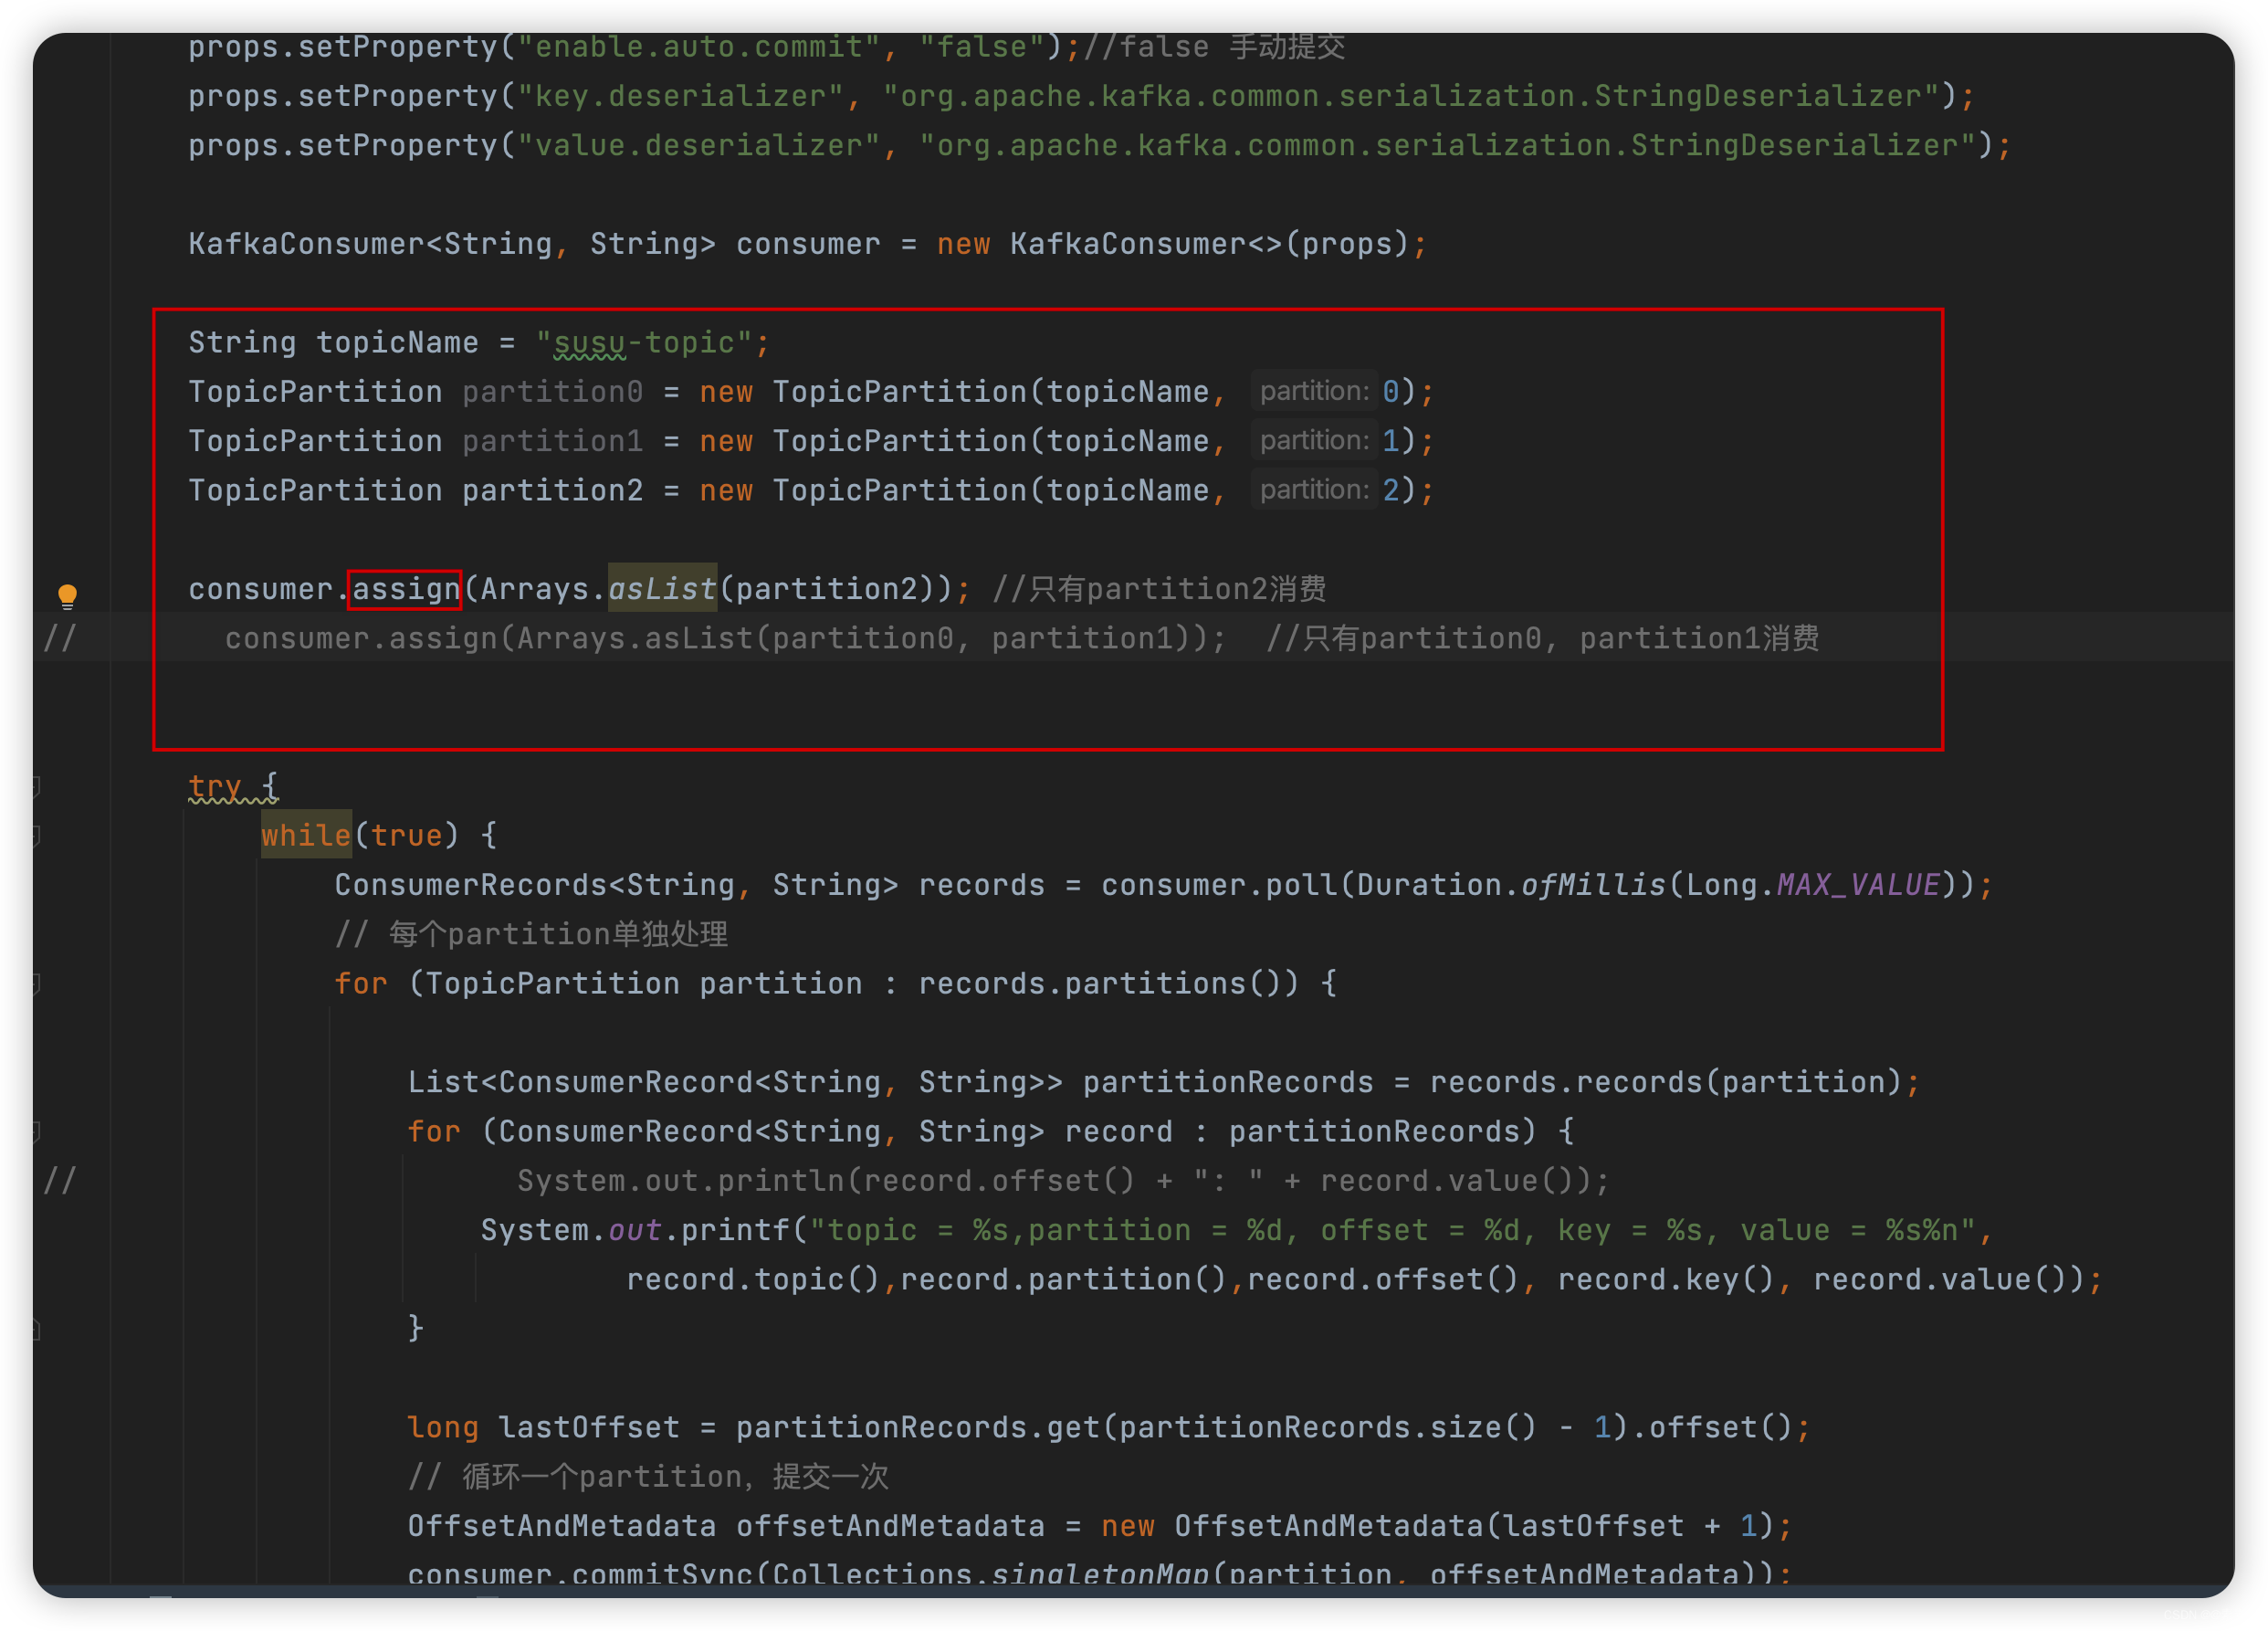Click the "long" keyword
The height and width of the screenshot is (1631, 2268).
click(442, 1427)
